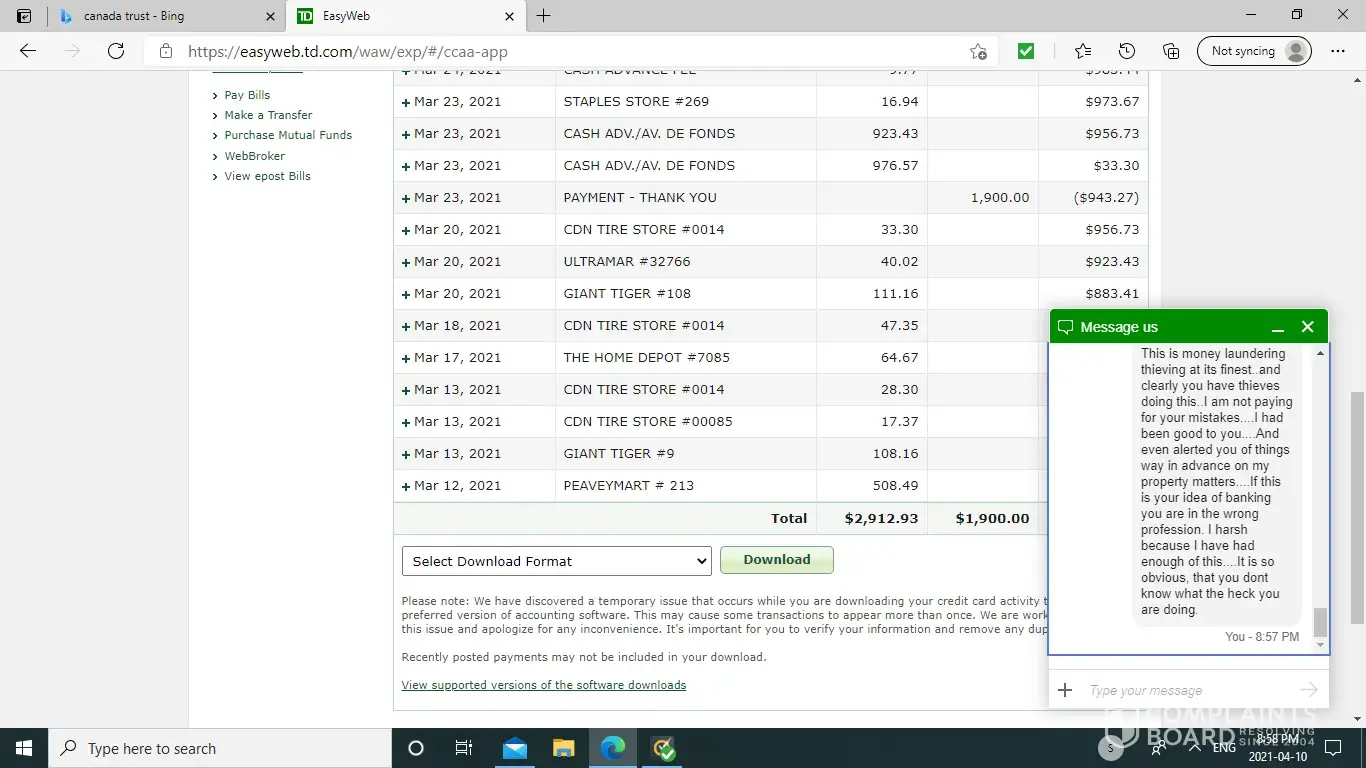Open Purchase Mutual Funds link
Image resolution: width=1366 pixels, height=768 pixels.
pos(288,135)
